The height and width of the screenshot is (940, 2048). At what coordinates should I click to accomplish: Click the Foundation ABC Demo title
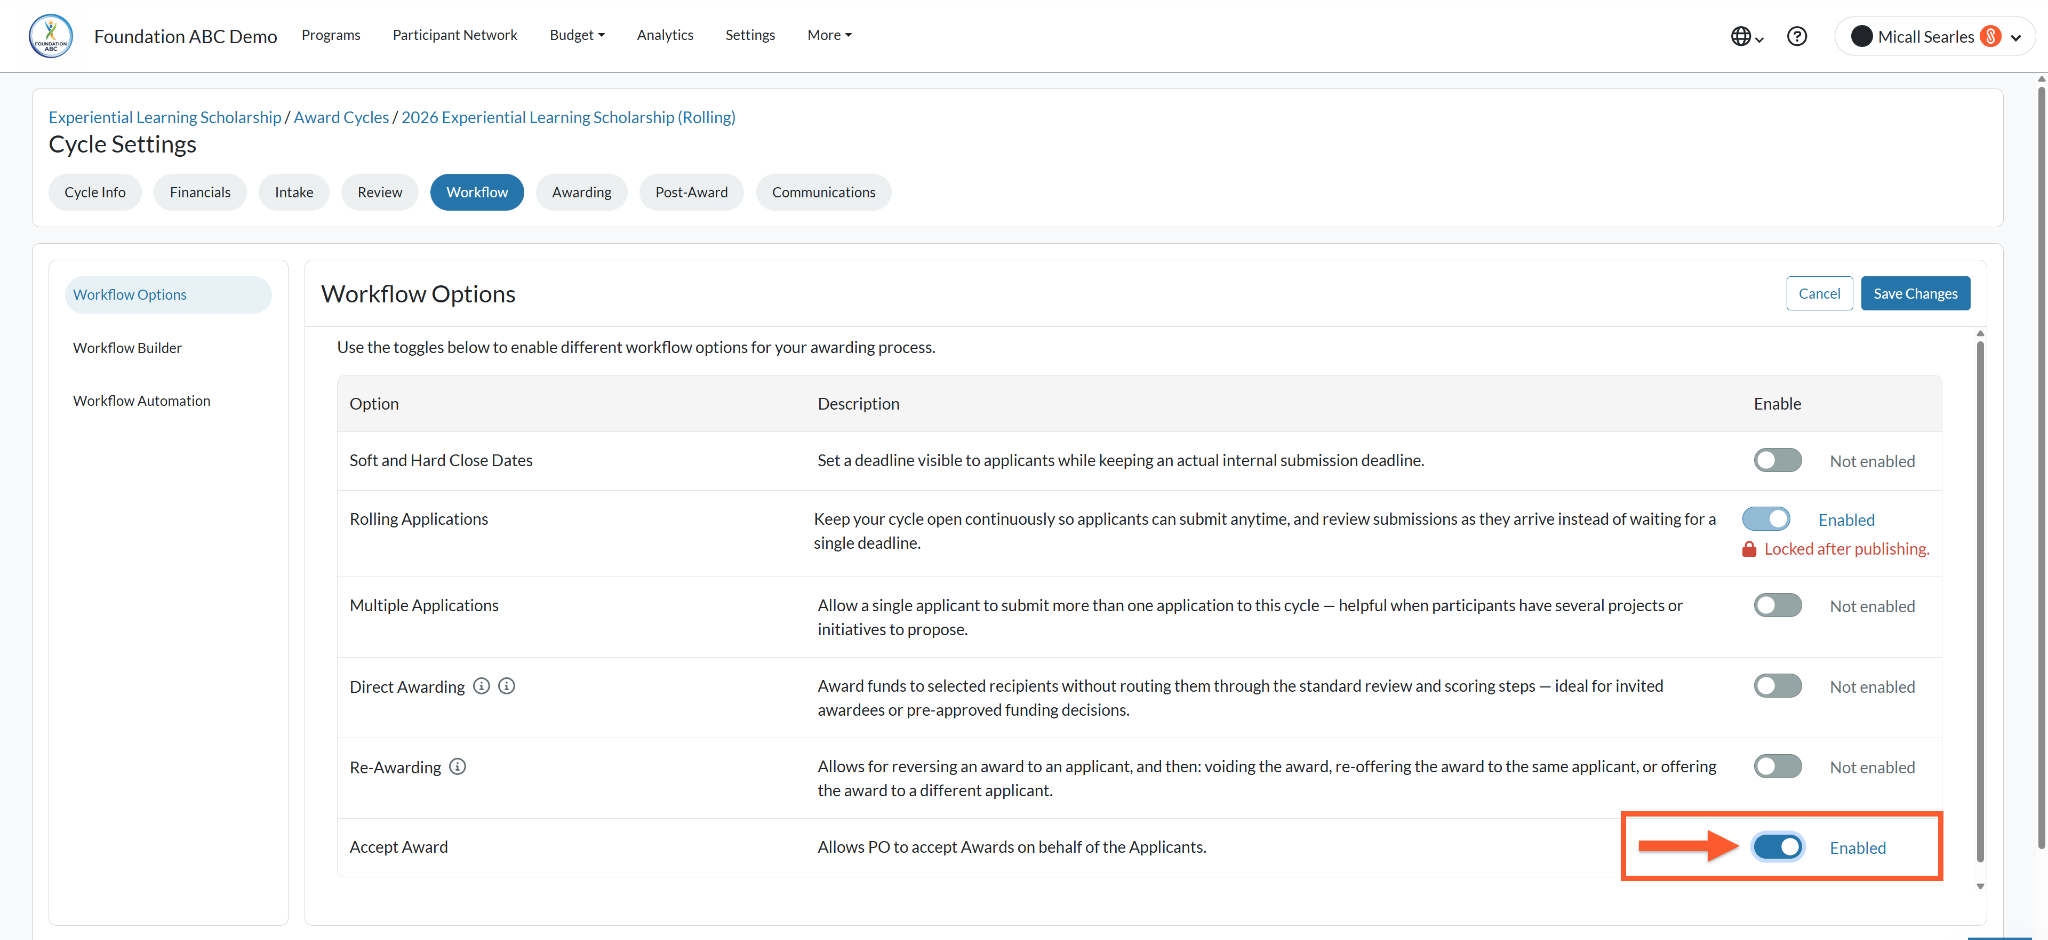pyautogui.click(x=186, y=36)
